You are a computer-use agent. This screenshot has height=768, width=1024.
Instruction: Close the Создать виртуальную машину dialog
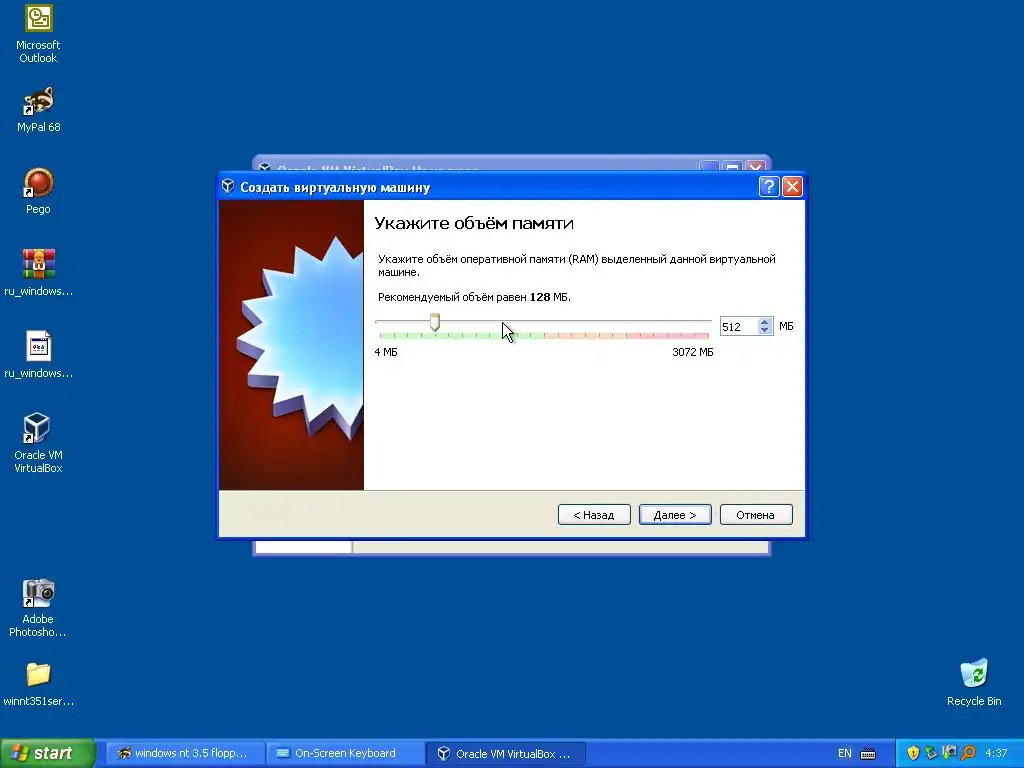click(792, 187)
